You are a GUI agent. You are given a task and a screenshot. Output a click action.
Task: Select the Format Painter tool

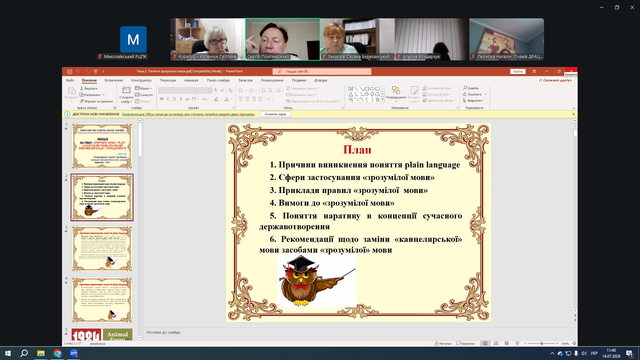96,101
